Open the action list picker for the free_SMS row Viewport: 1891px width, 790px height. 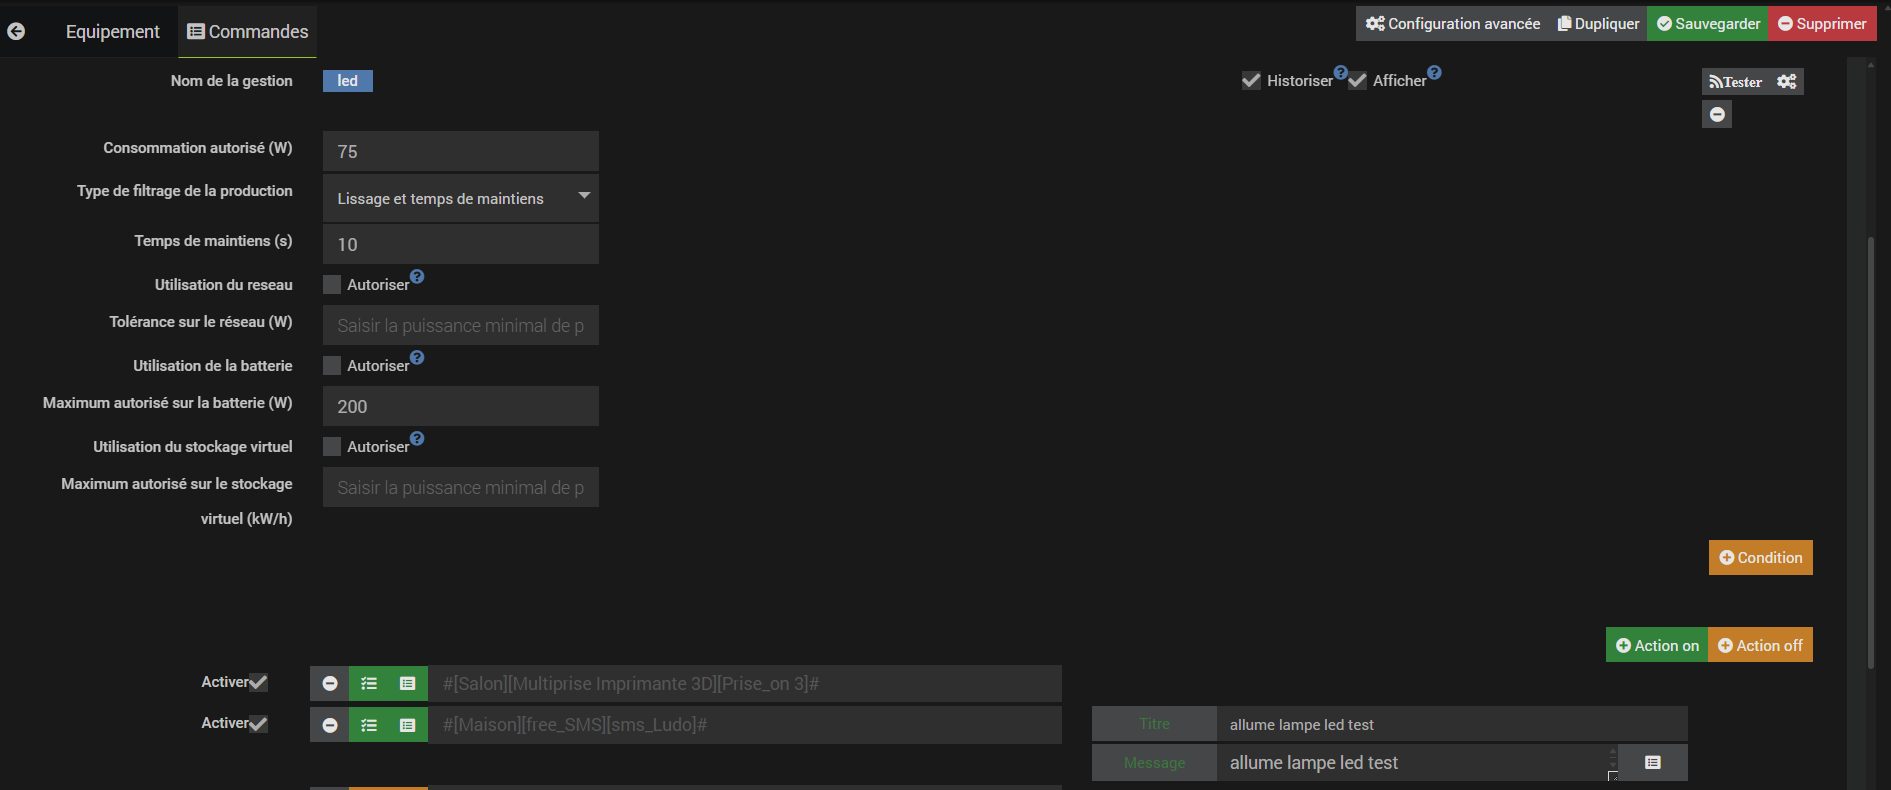tap(369, 725)
